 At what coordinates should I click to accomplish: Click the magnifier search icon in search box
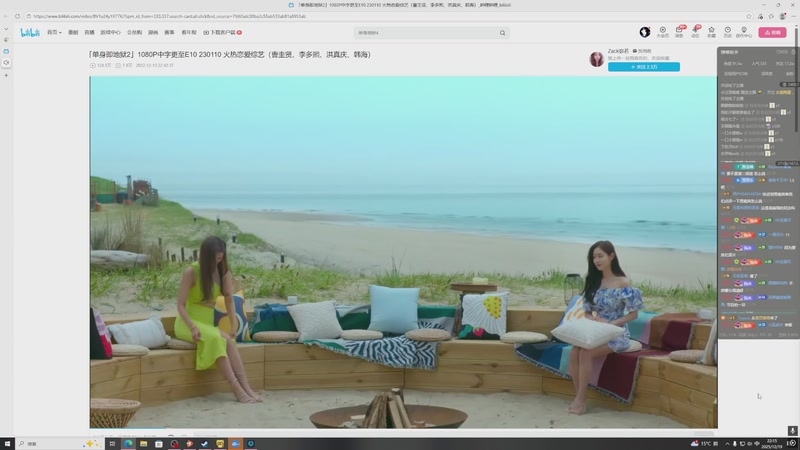tap(503, 33)
